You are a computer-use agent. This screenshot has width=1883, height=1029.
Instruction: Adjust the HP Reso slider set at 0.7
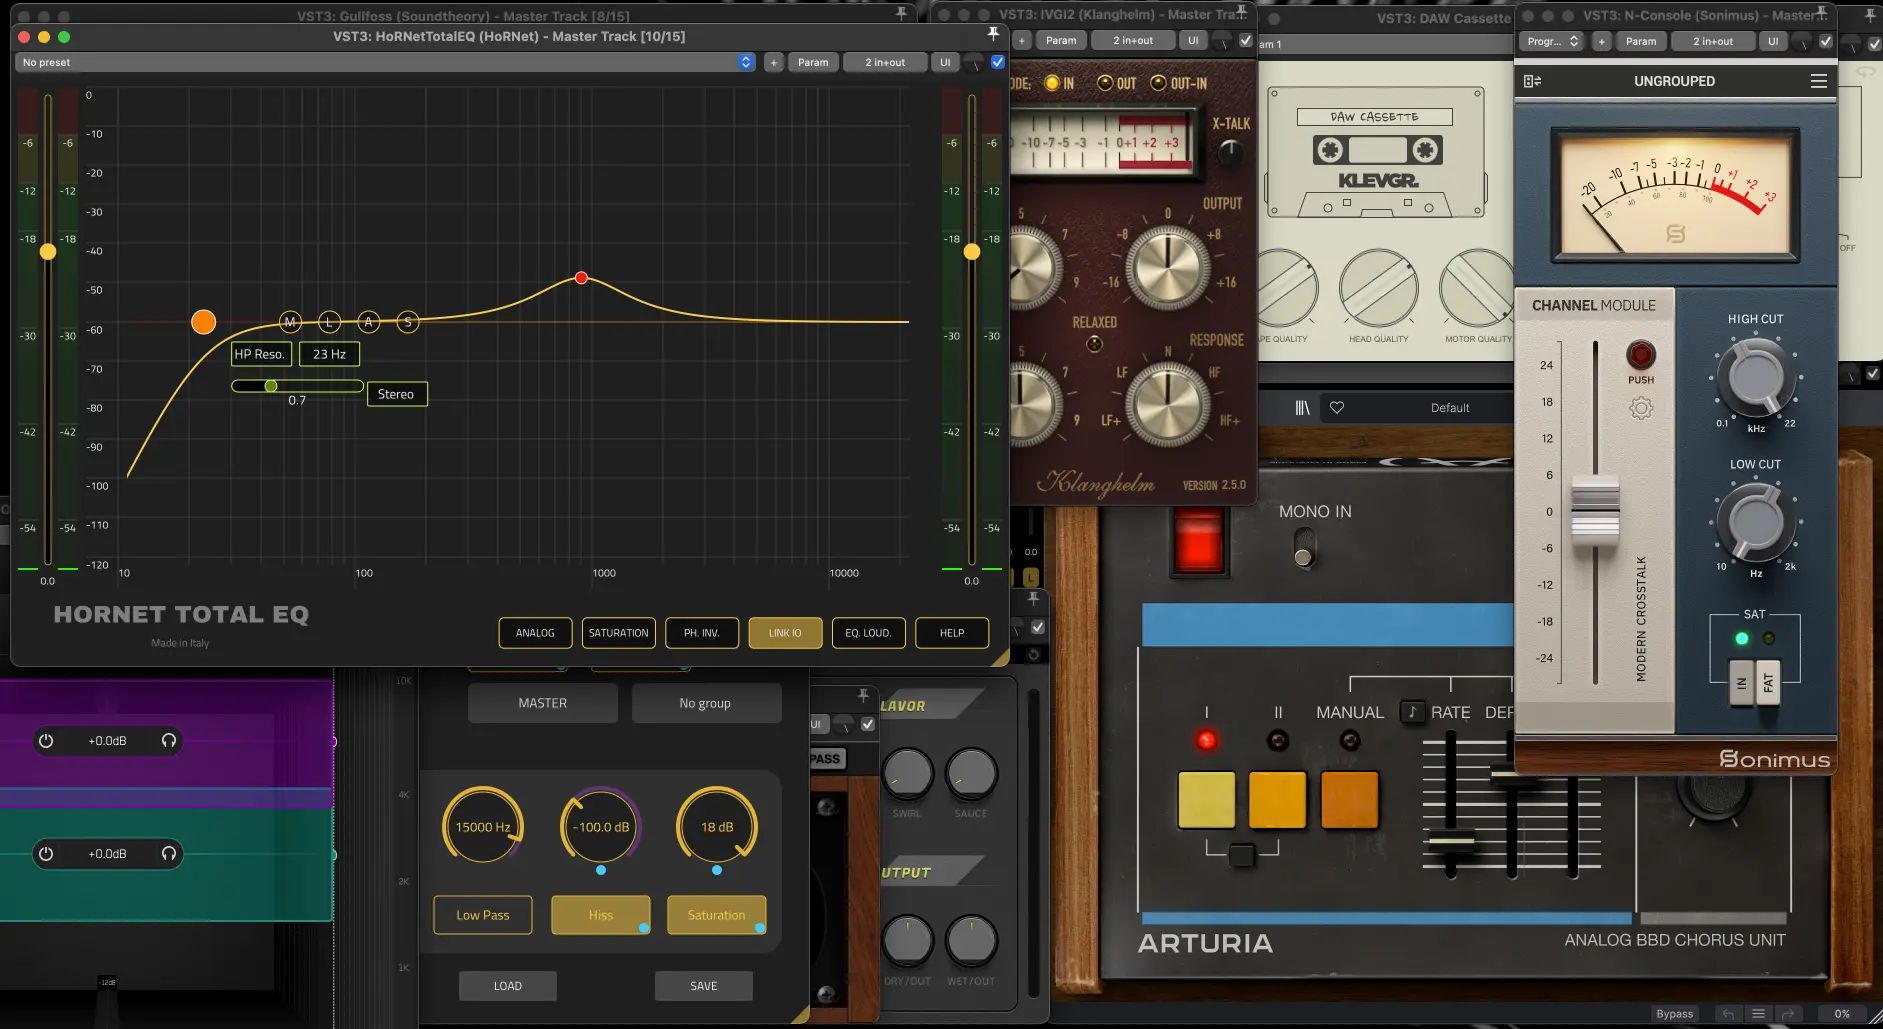click(x=270, y=385)
